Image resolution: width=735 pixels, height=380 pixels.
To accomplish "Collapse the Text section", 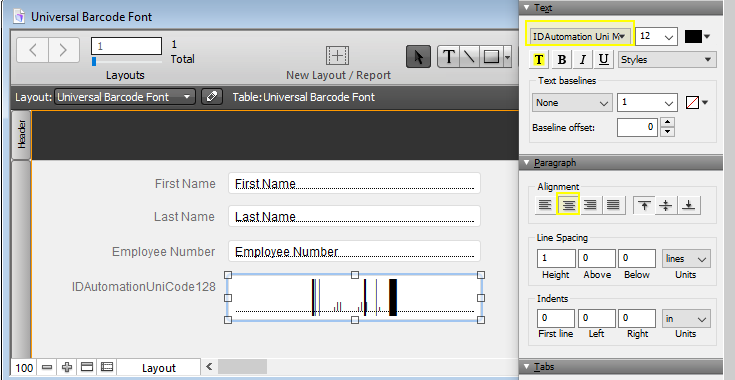I will click(526, 7).
